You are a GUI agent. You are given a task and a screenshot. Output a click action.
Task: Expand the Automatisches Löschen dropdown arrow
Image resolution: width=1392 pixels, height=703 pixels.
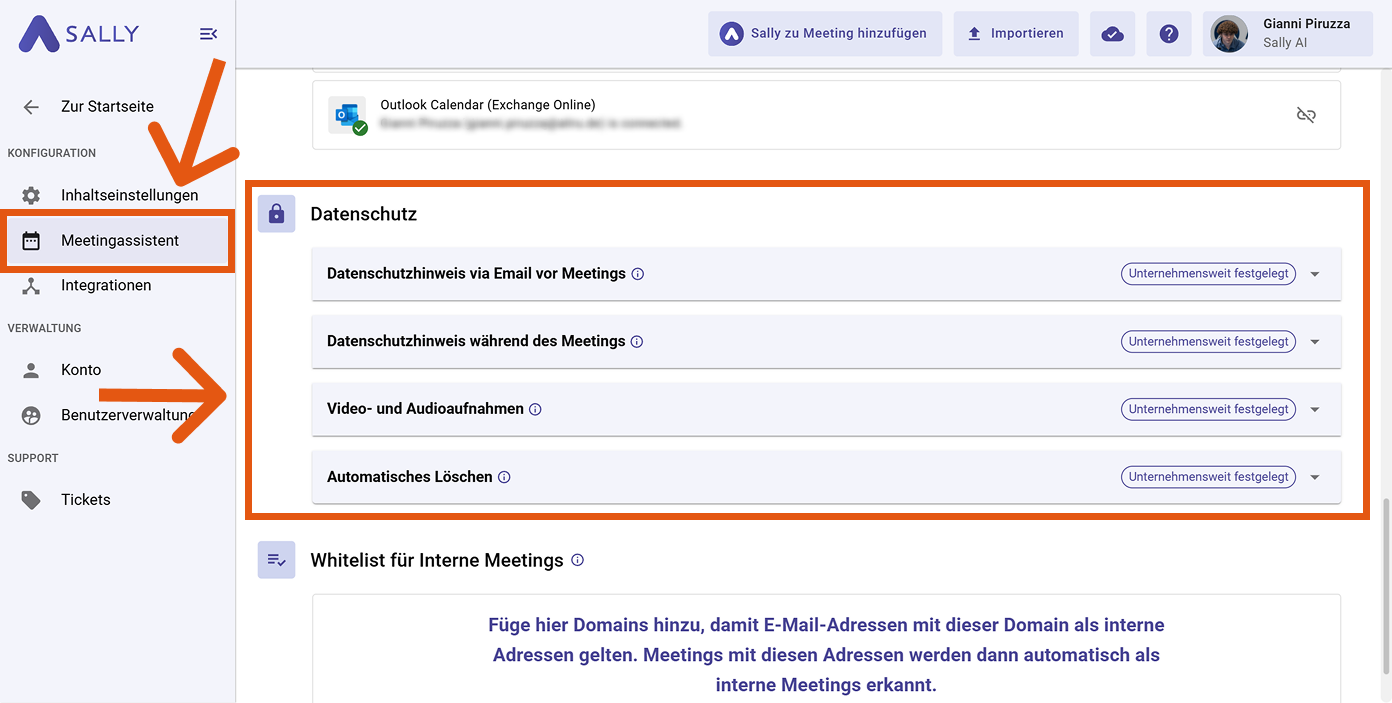point(1315,477)
